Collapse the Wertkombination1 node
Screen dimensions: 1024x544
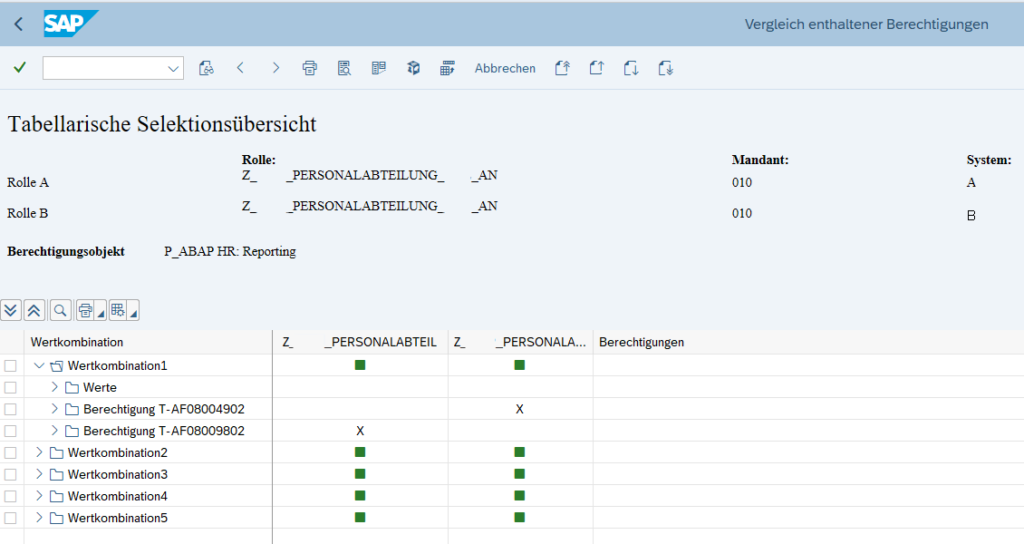coord(40,366)
